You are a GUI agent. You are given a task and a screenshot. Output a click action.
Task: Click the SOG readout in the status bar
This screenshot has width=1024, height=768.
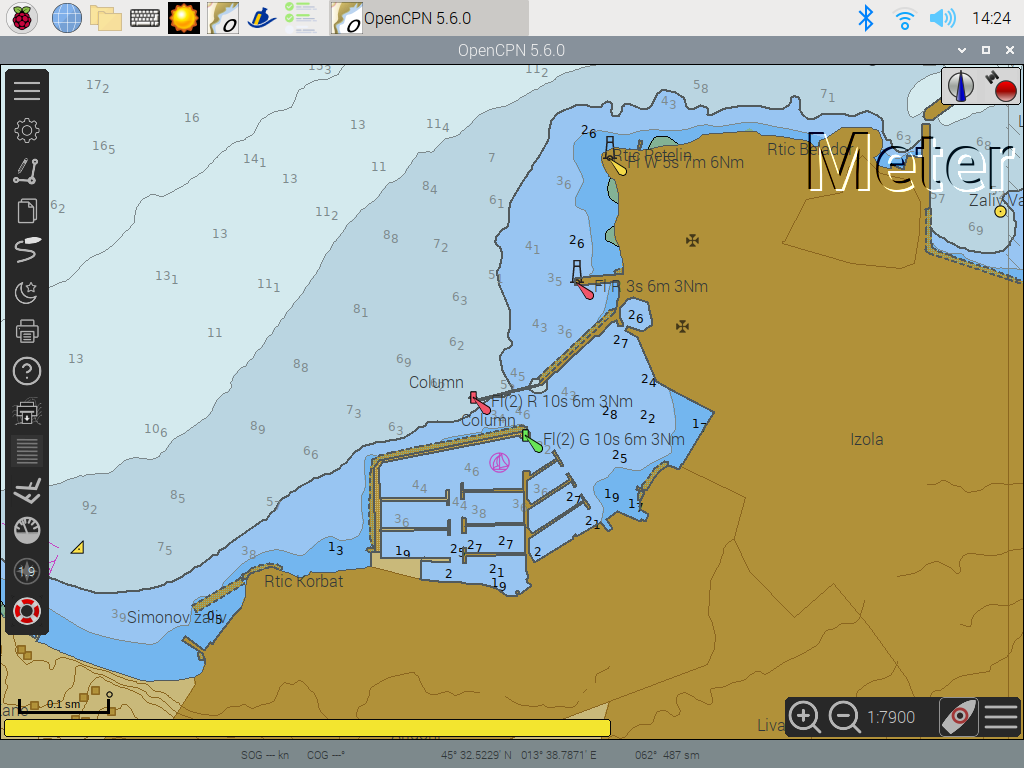265,755
